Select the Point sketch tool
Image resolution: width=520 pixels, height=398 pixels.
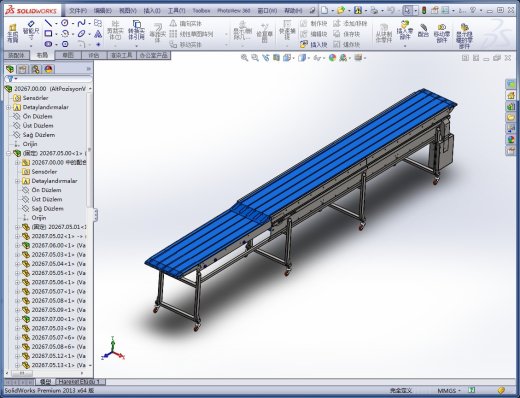click(x=98, y=44)
